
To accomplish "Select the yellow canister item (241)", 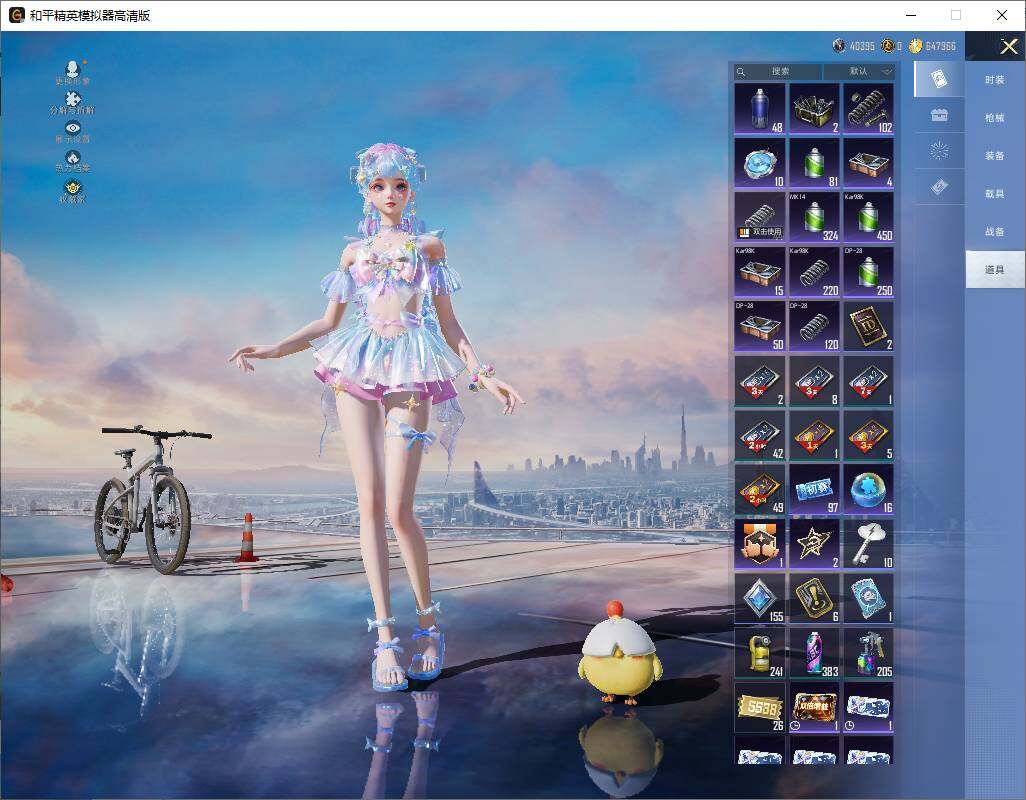I will pyautogui.click(x=760, y=653).
